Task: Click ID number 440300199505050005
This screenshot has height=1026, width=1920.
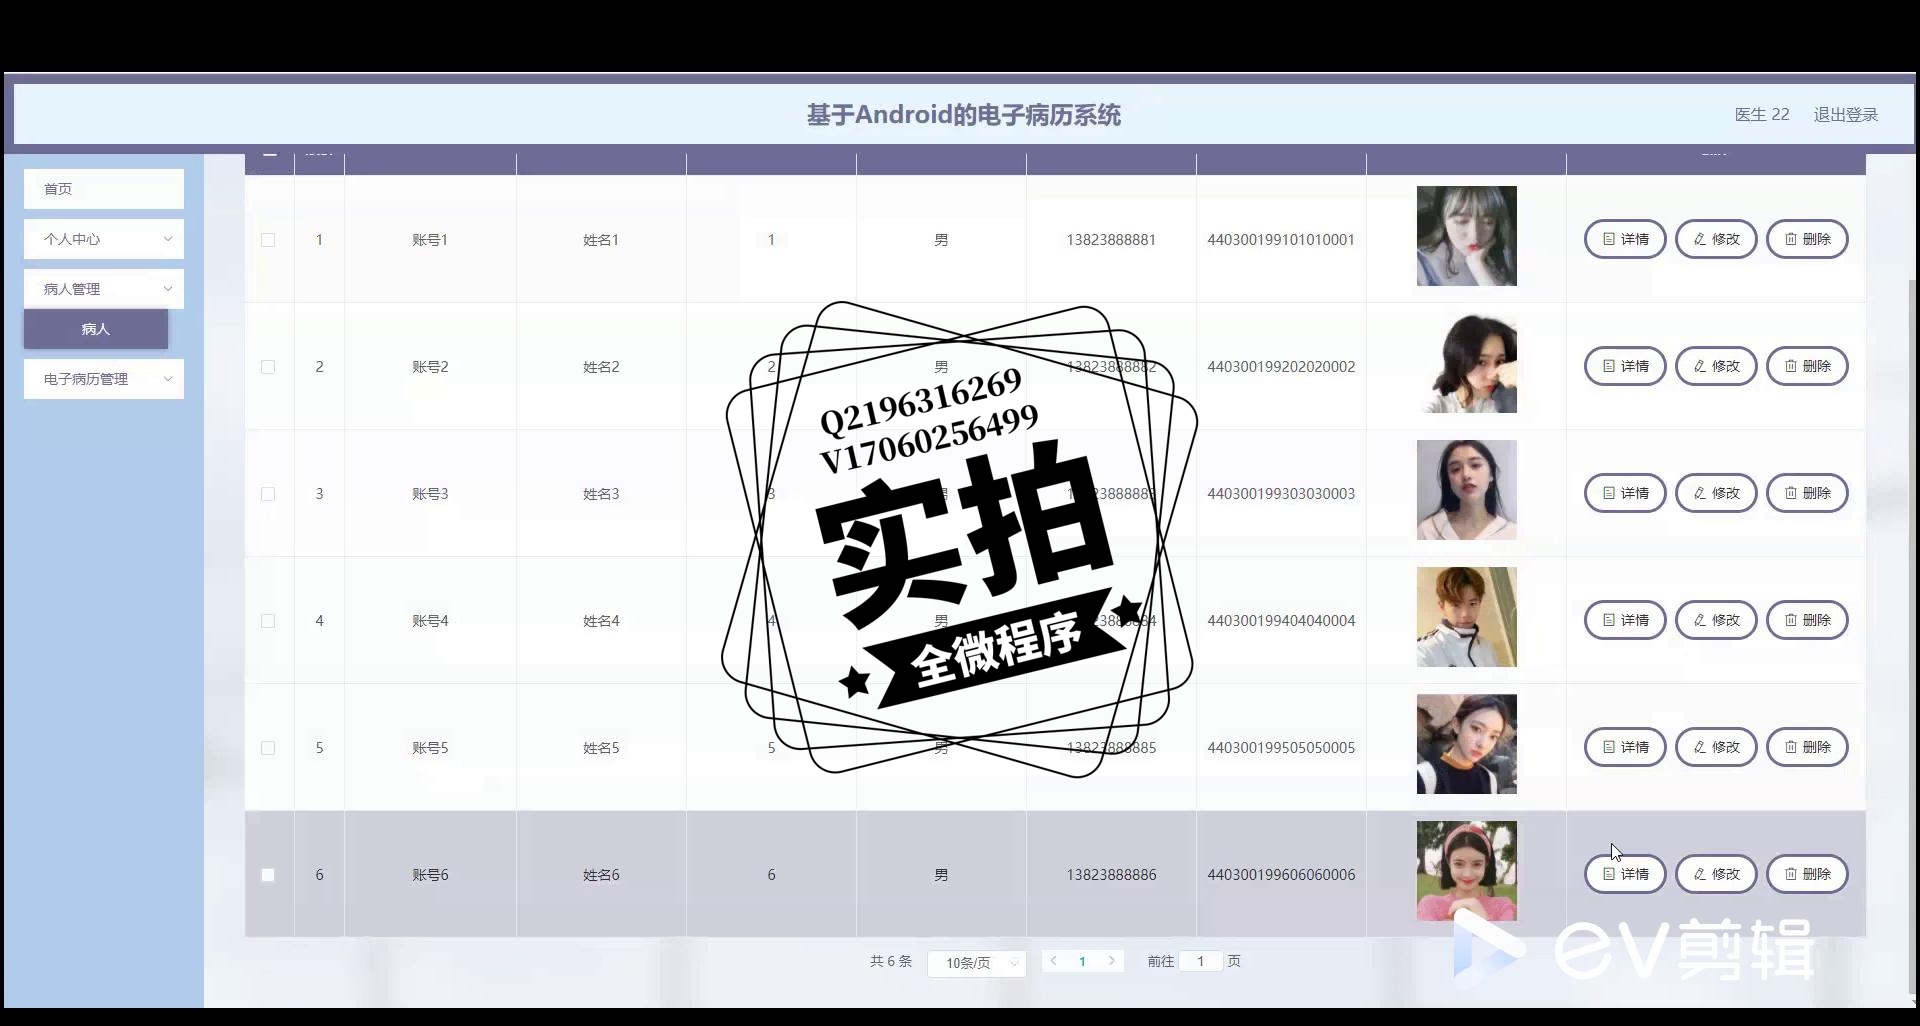Action: (x=1281, y=748)
